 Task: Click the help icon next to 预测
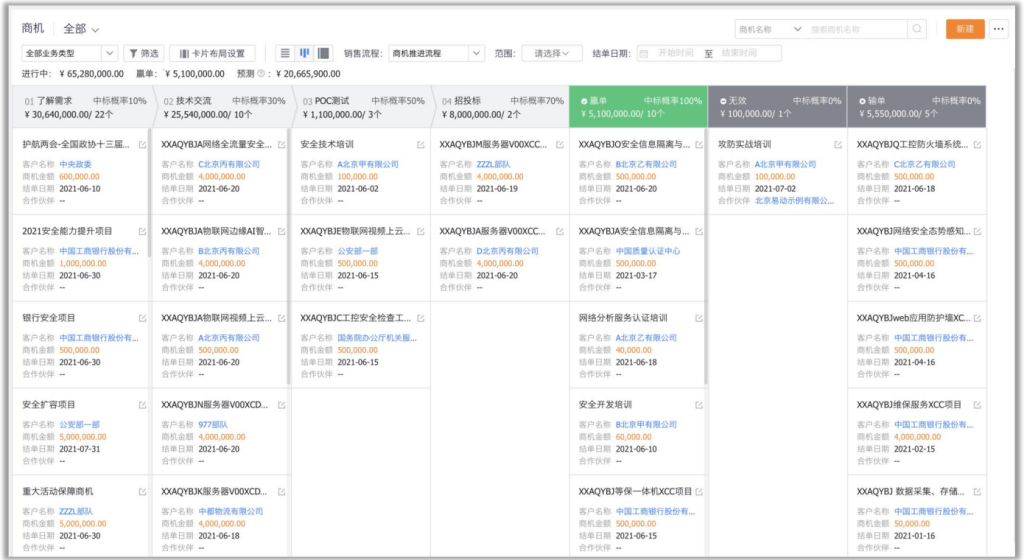pos(261,74)
